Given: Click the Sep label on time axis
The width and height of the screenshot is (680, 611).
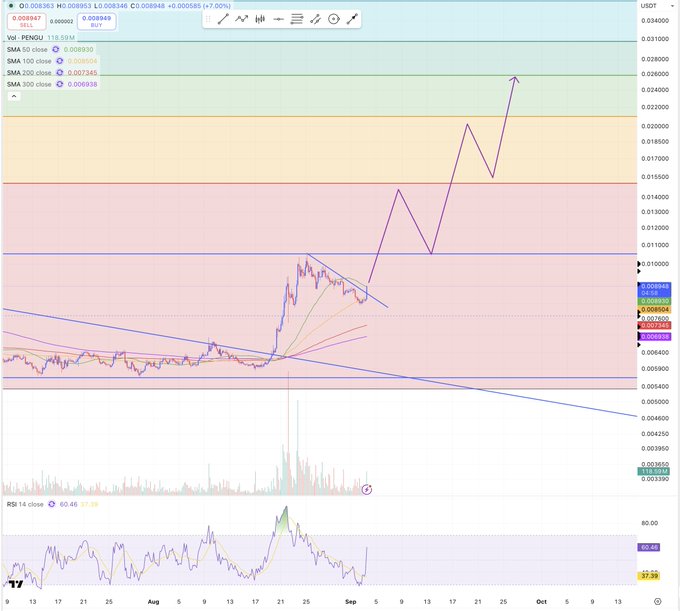Looking at the screenshot, I should pos(350,602).
